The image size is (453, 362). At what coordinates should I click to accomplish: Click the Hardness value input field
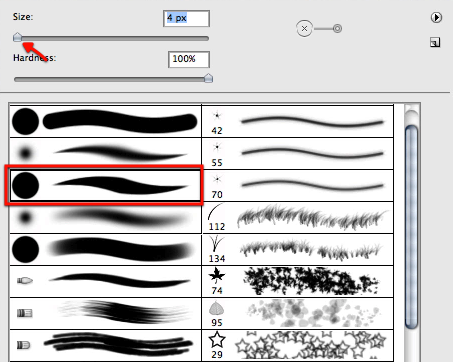pyautogui.click(x=189, y=59)
